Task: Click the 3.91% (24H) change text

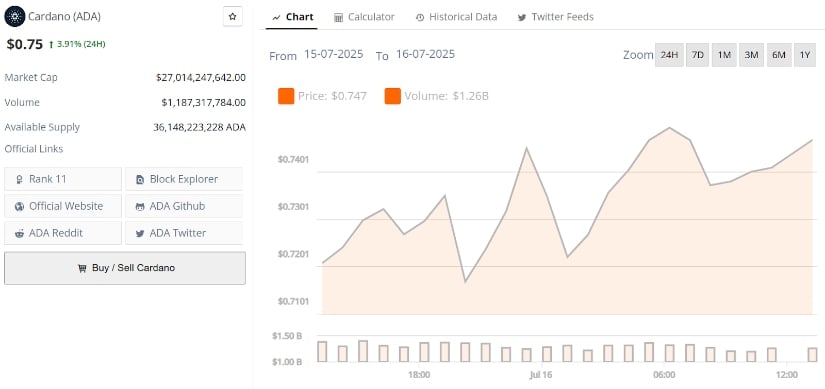Action: pyautogui.click(x=81, y=44)
